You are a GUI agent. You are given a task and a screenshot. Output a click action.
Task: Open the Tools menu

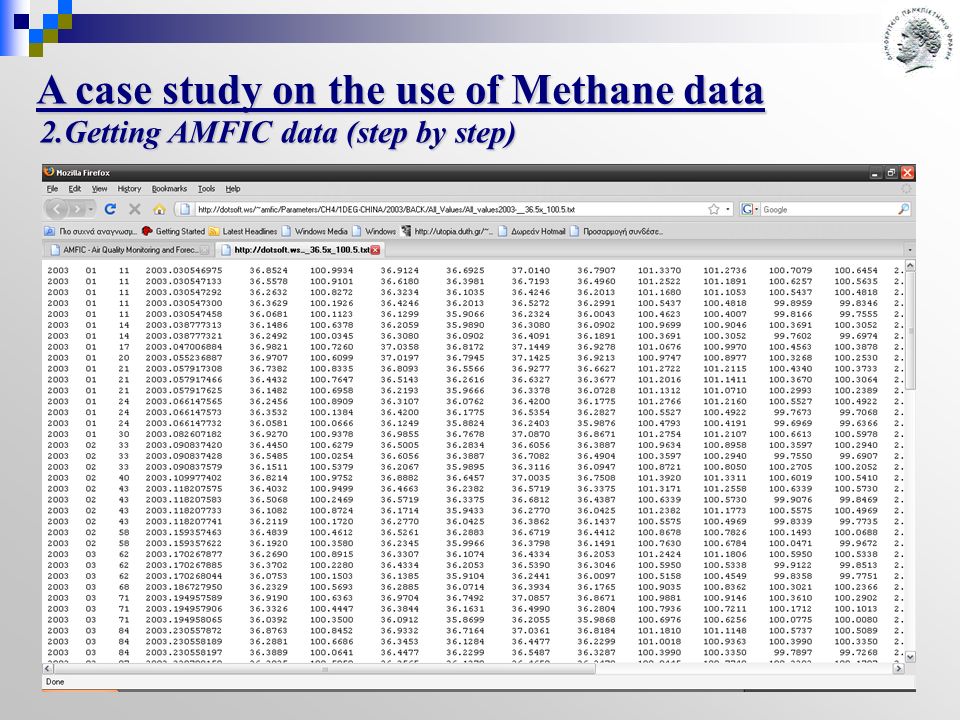click(206, 189)
